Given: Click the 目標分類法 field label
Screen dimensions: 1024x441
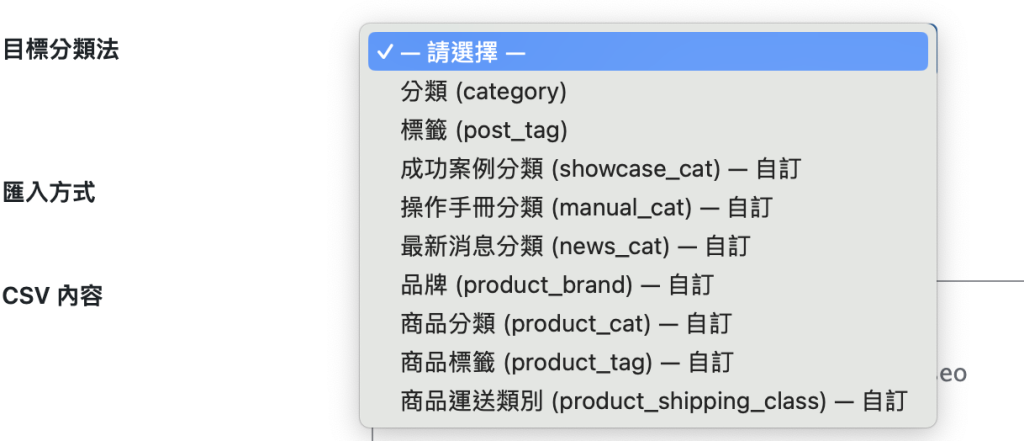Looking at the screenshot, I should pos(61,49).
